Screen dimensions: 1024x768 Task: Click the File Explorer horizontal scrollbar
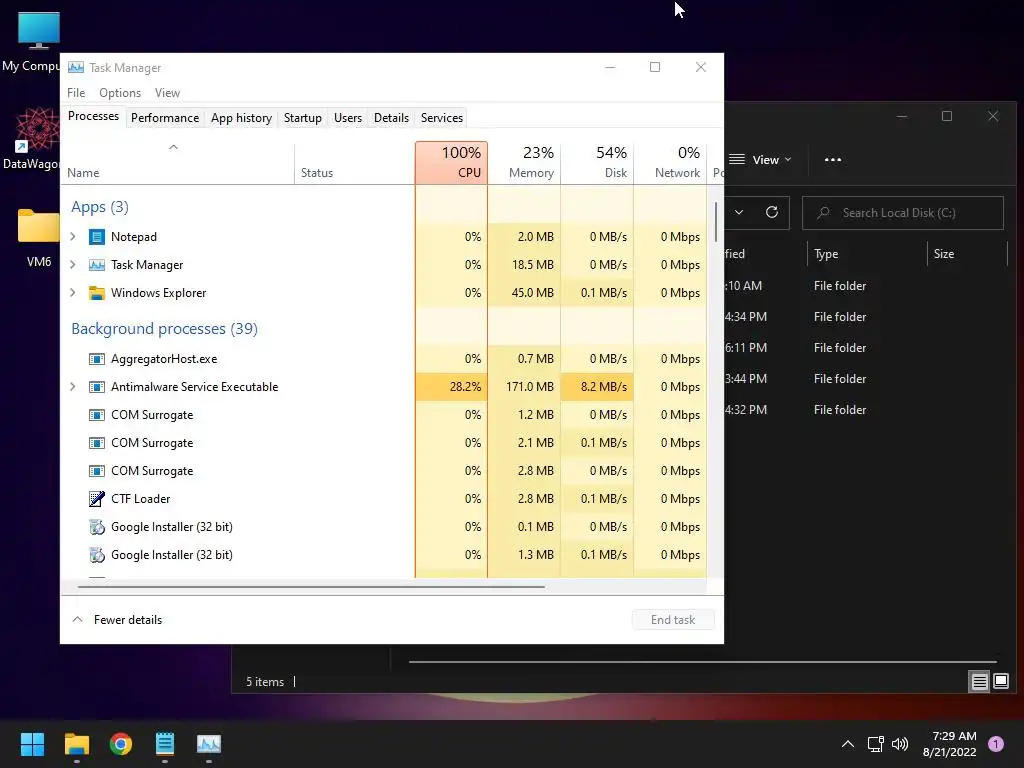[703, 662]
